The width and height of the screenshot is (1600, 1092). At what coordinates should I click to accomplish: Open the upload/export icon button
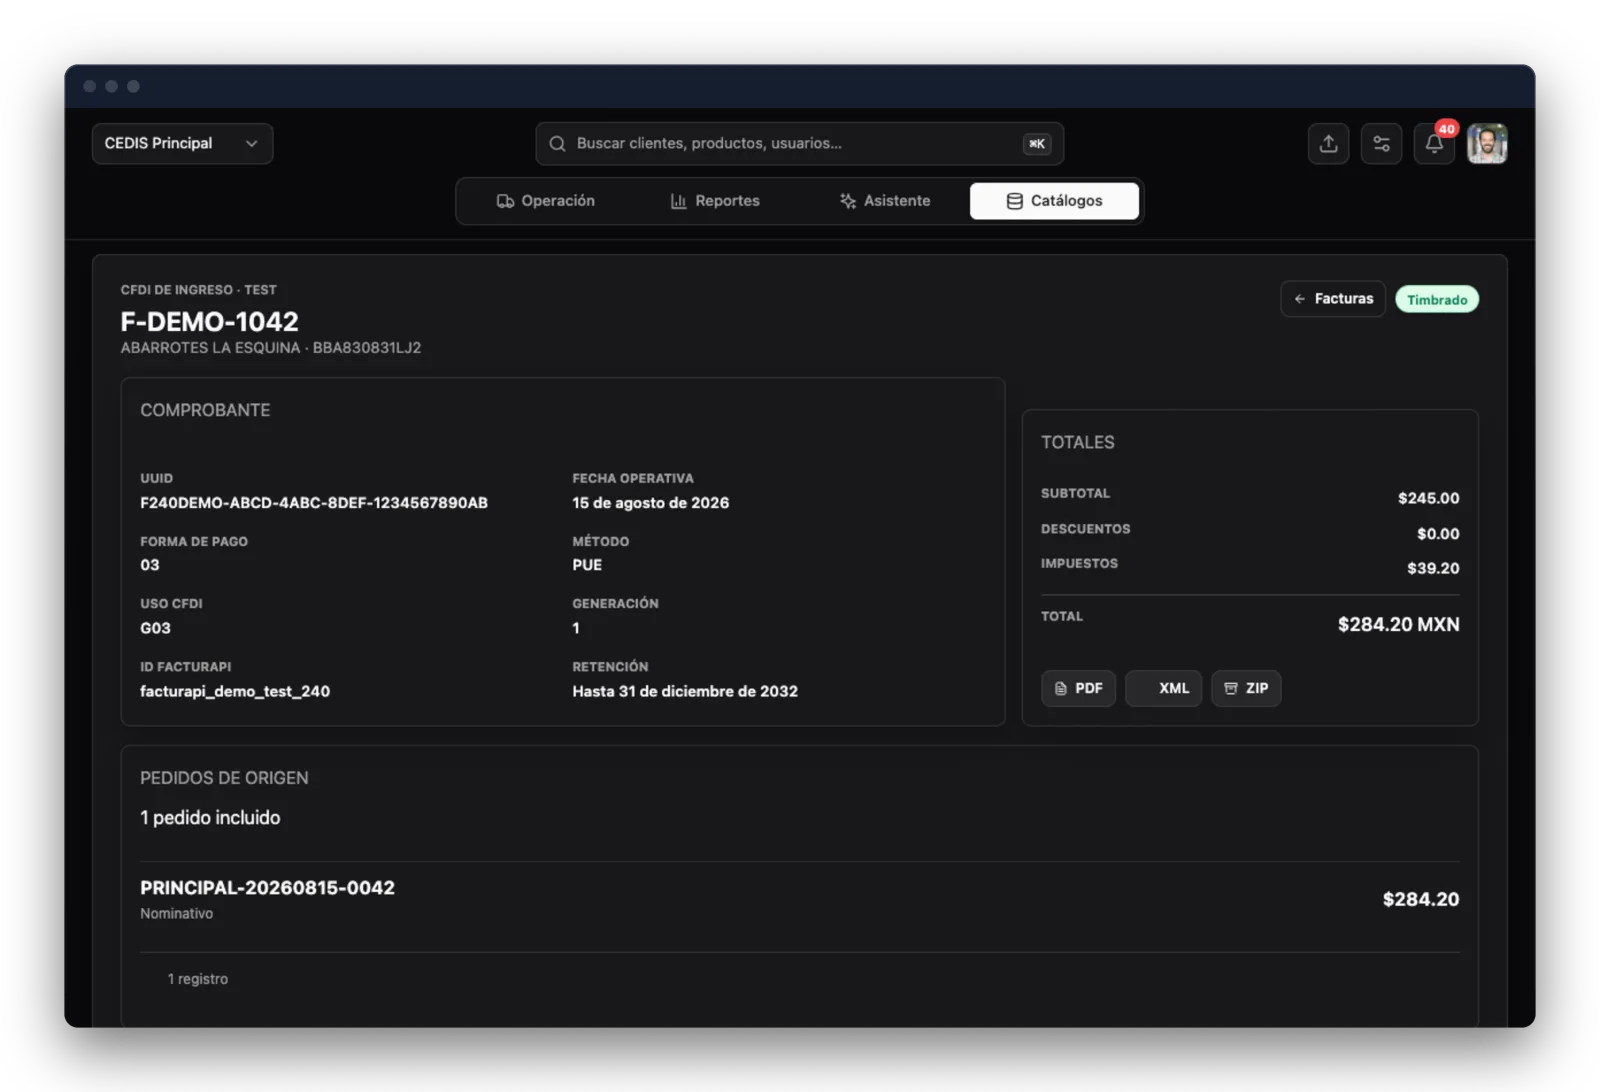click(x=1328, y=144)
